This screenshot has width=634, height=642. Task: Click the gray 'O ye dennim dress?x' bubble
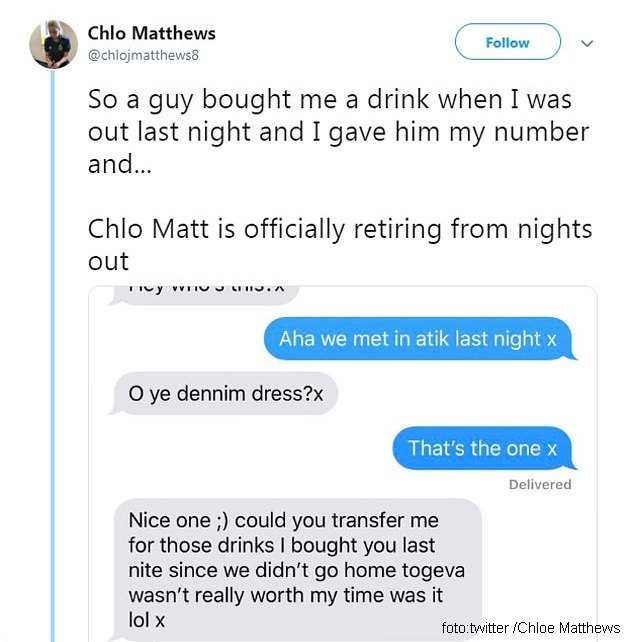tap(226, 394)
